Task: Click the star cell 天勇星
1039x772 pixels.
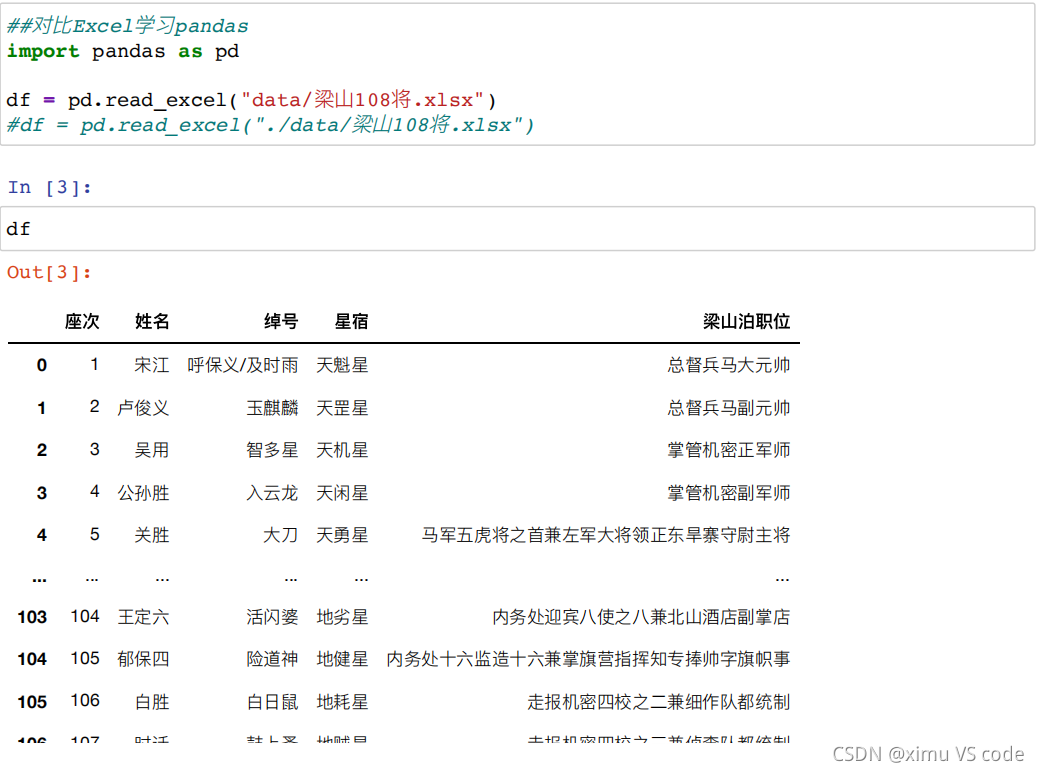Action: point(342,535)
